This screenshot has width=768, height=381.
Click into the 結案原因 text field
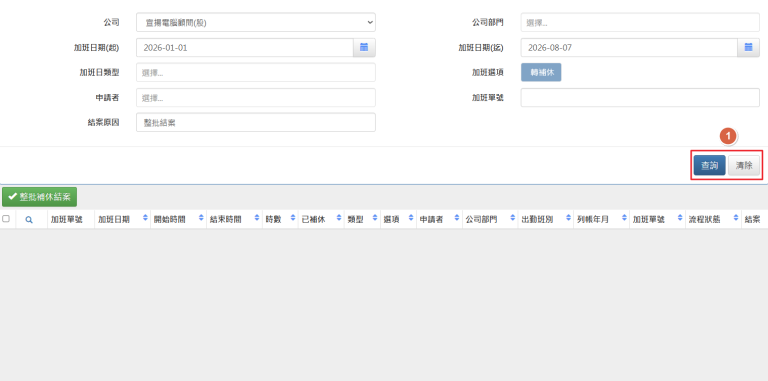click(x=256, y=122)
